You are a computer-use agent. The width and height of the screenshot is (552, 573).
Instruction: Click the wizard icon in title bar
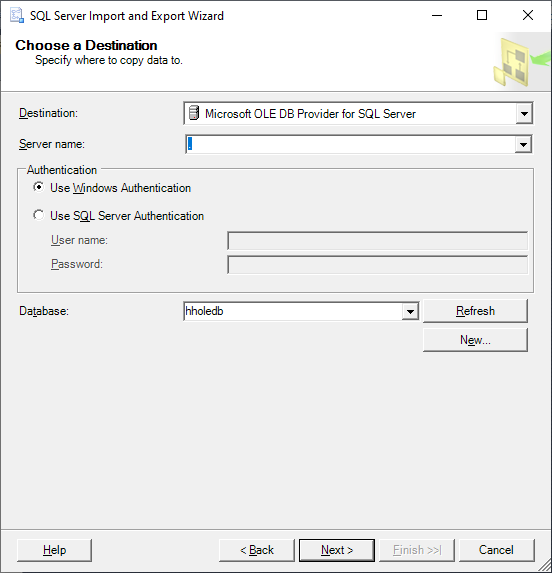(x=17, y=16)
